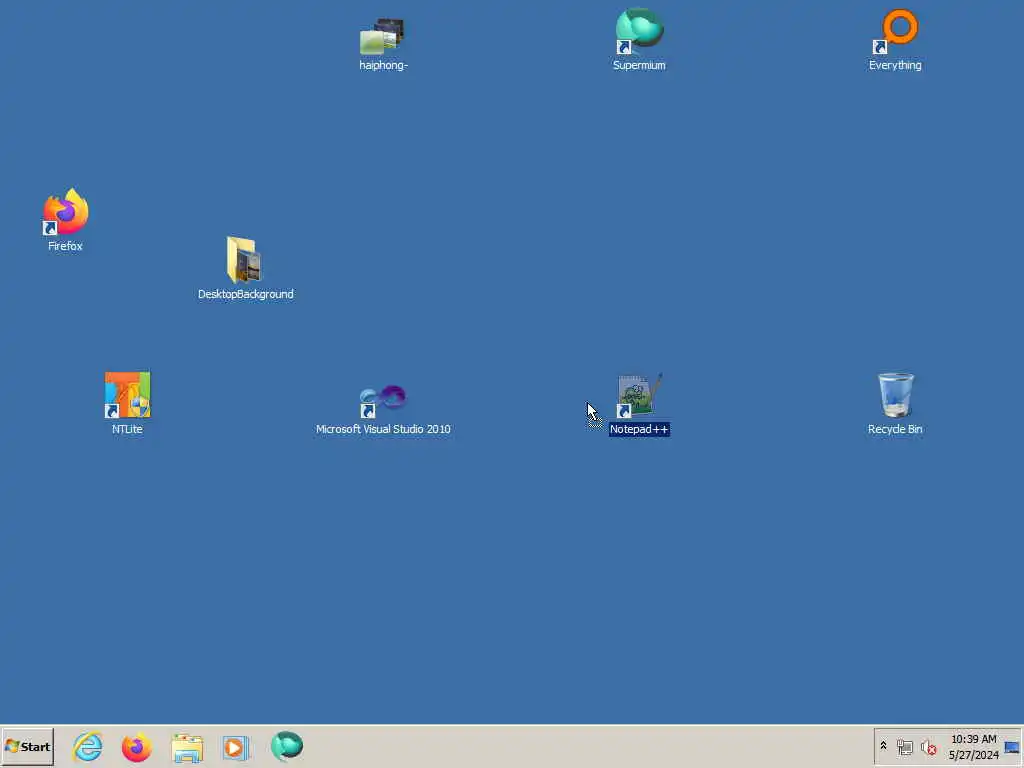Show hidden system tray icons
1024x768 pixels.
884,746
